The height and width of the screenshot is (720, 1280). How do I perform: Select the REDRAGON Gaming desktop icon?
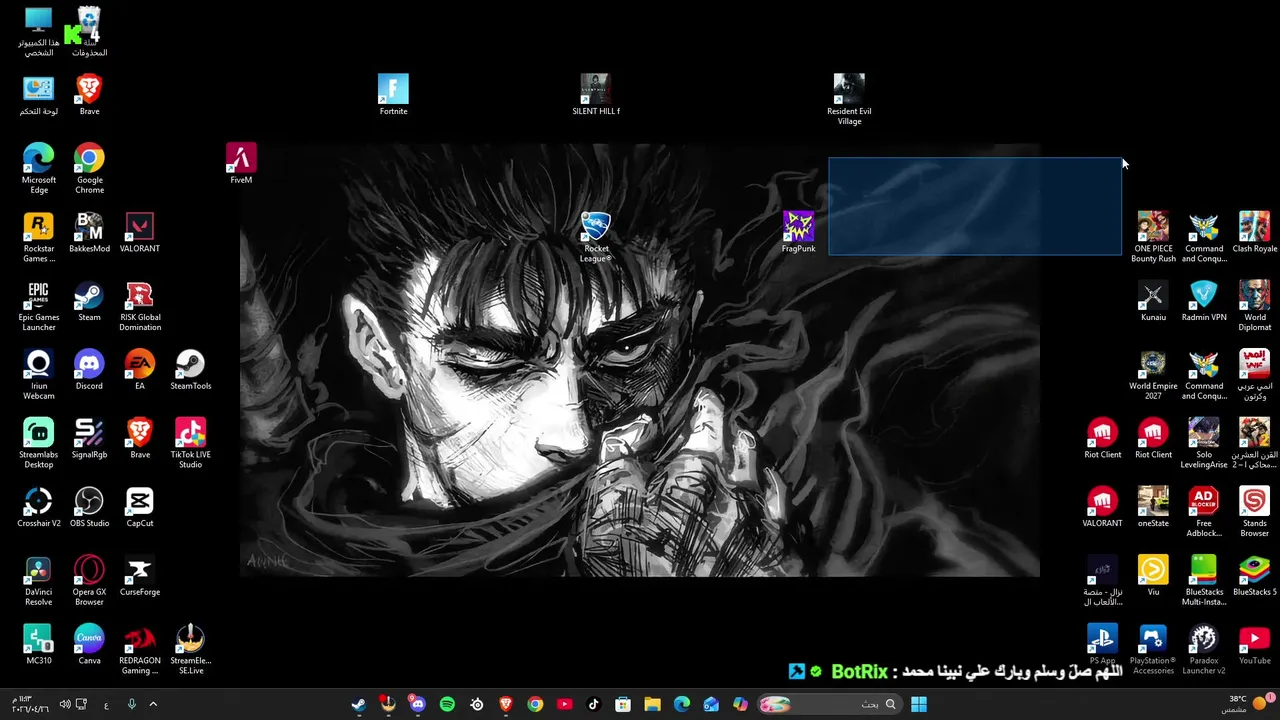[140, 649]
